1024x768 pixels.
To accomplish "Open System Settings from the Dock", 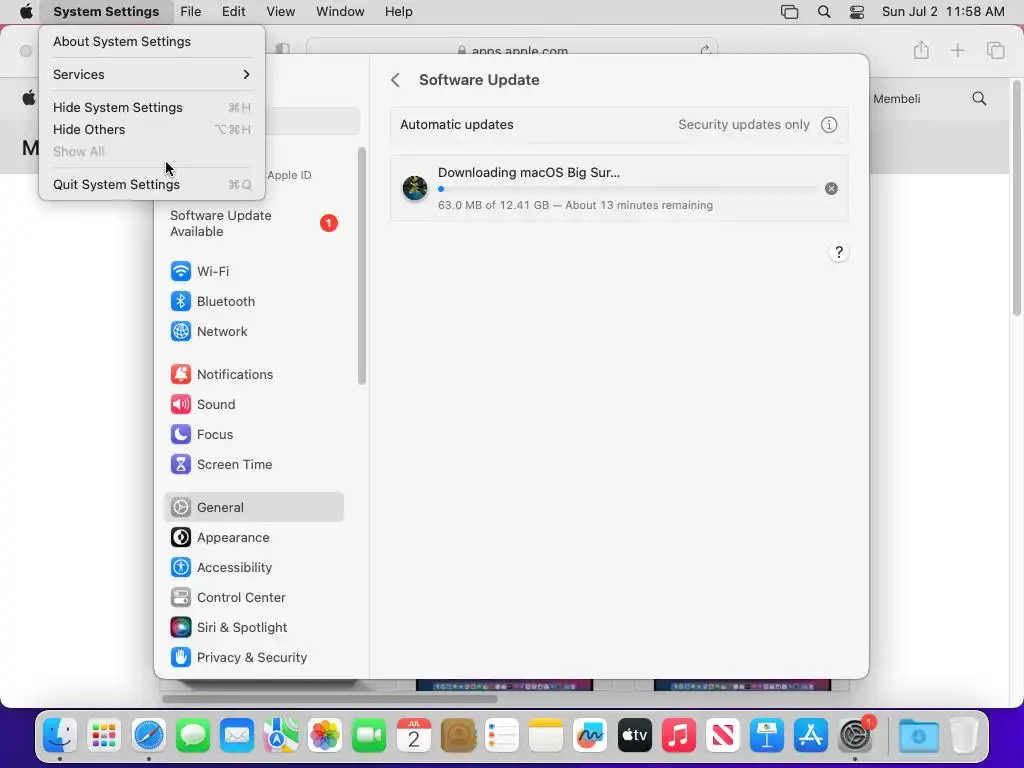I will click(856, 736).
